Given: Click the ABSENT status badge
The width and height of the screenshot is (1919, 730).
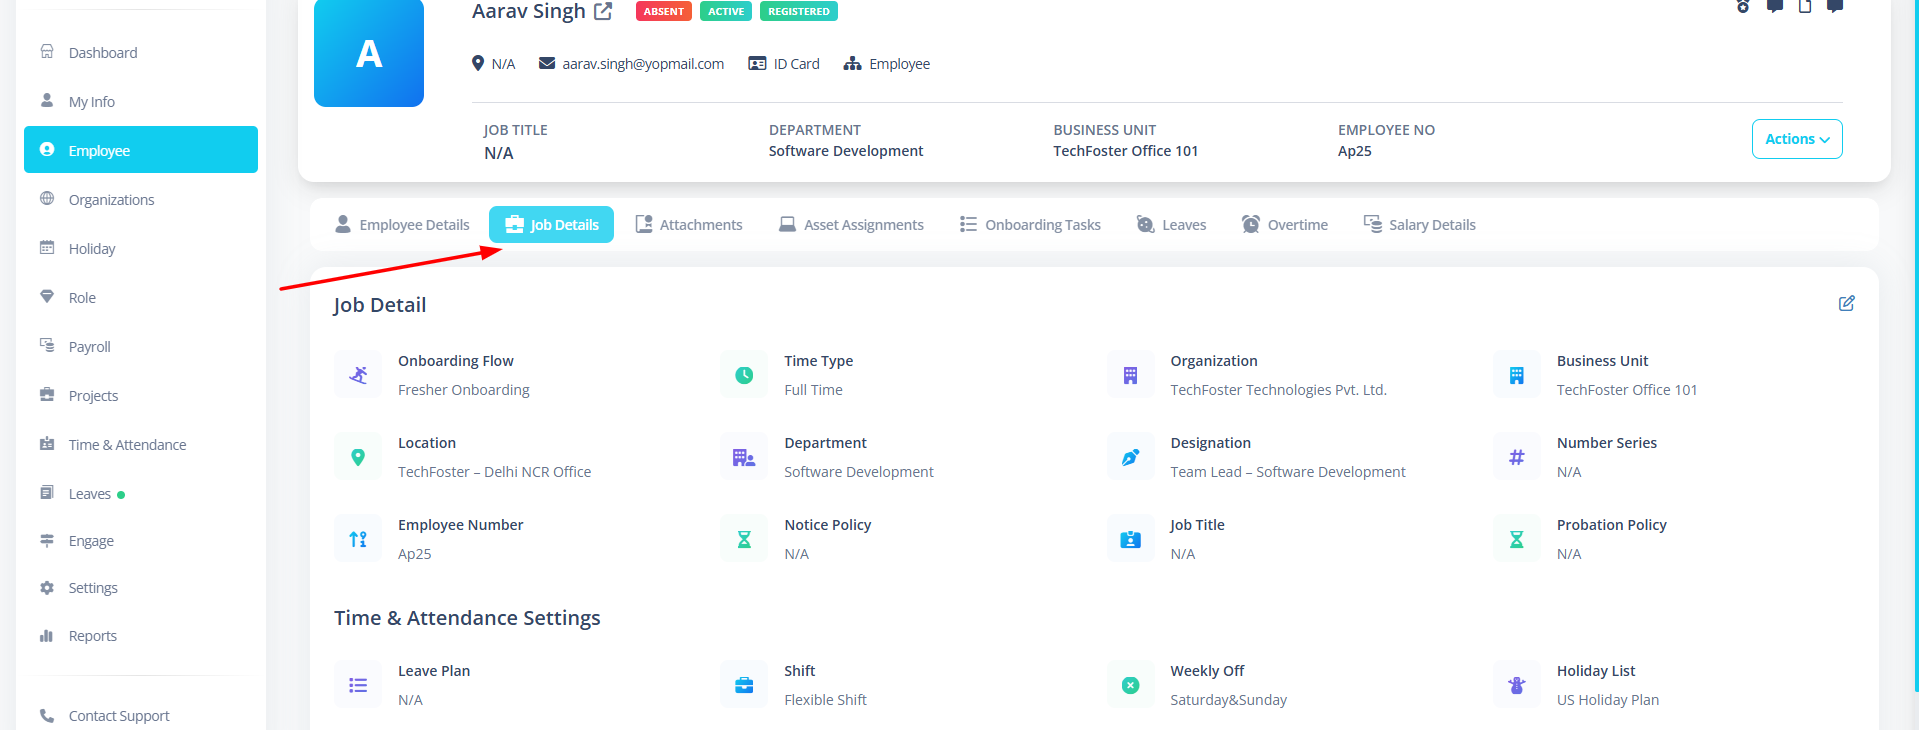Looking at the screenshot, I should click(664, 12).
